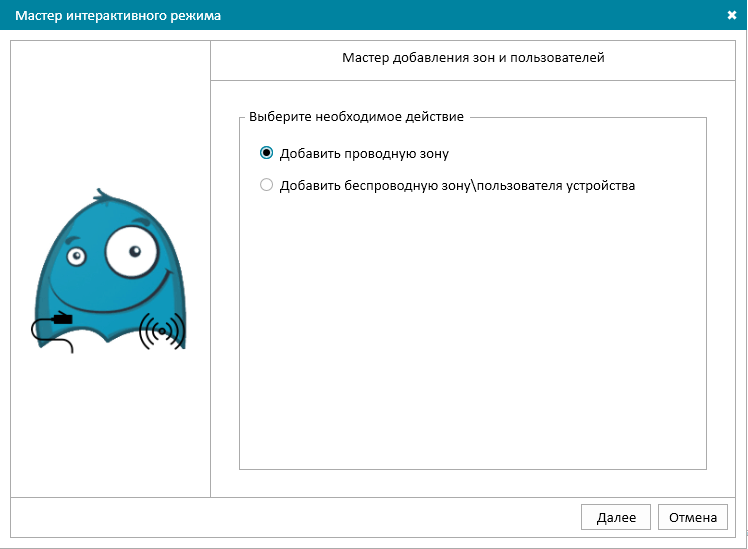
Task: Click the "Мастер добавления зон и пользователей" heading
Action: [x=473, y=58]
